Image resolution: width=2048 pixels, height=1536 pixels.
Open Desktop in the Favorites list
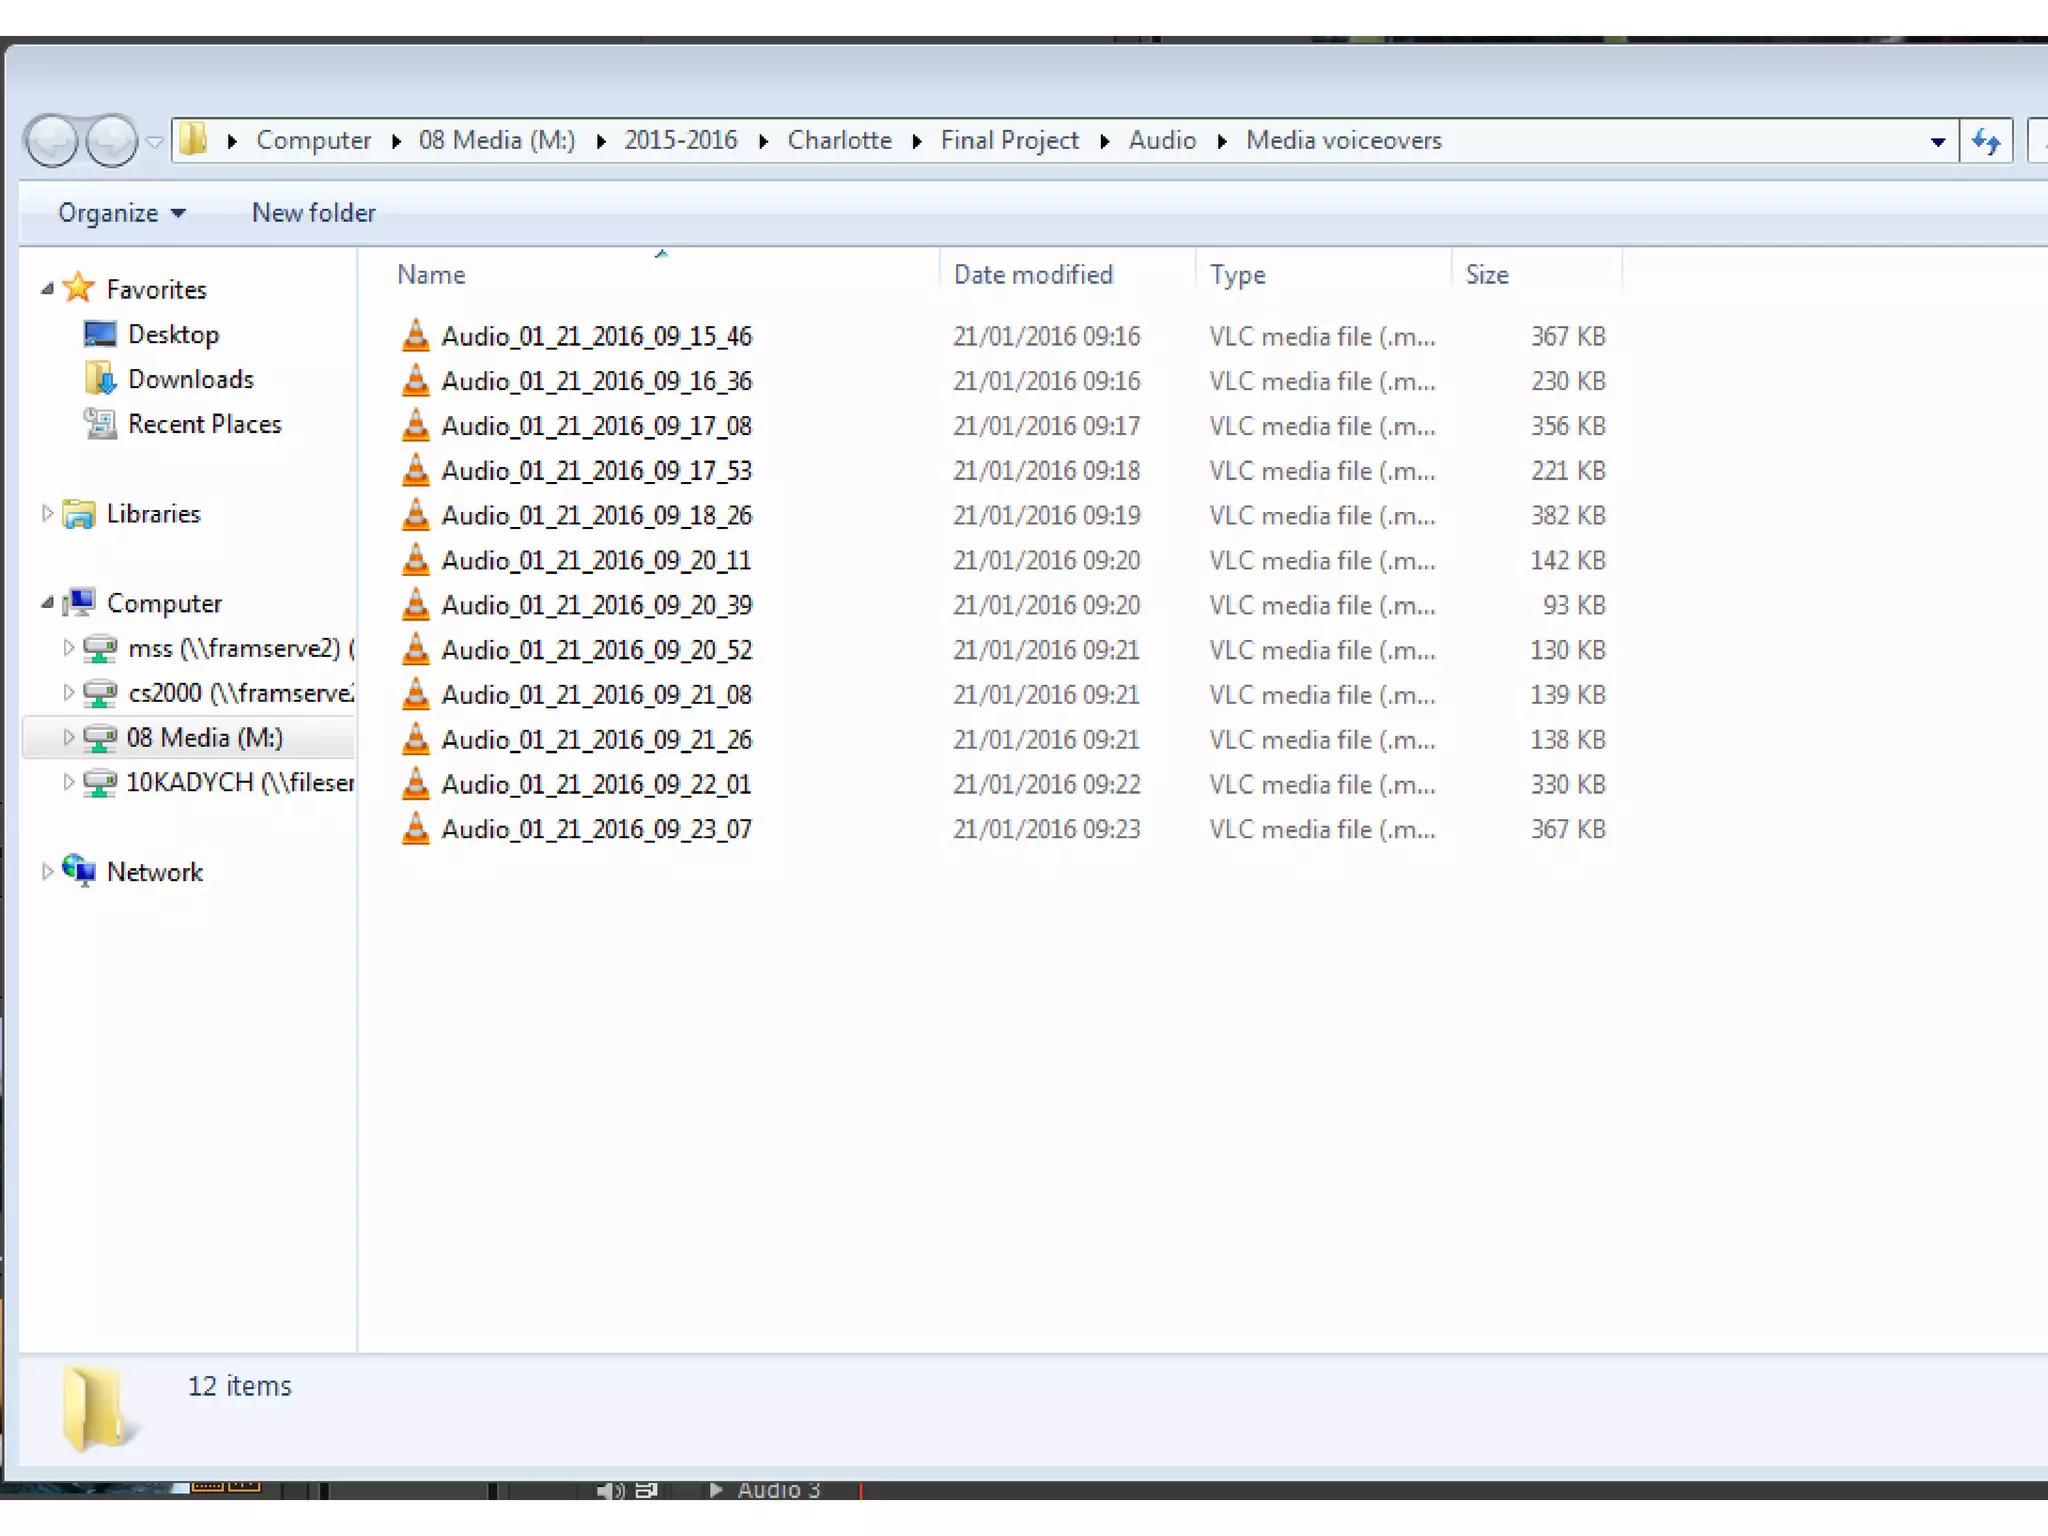172,334
